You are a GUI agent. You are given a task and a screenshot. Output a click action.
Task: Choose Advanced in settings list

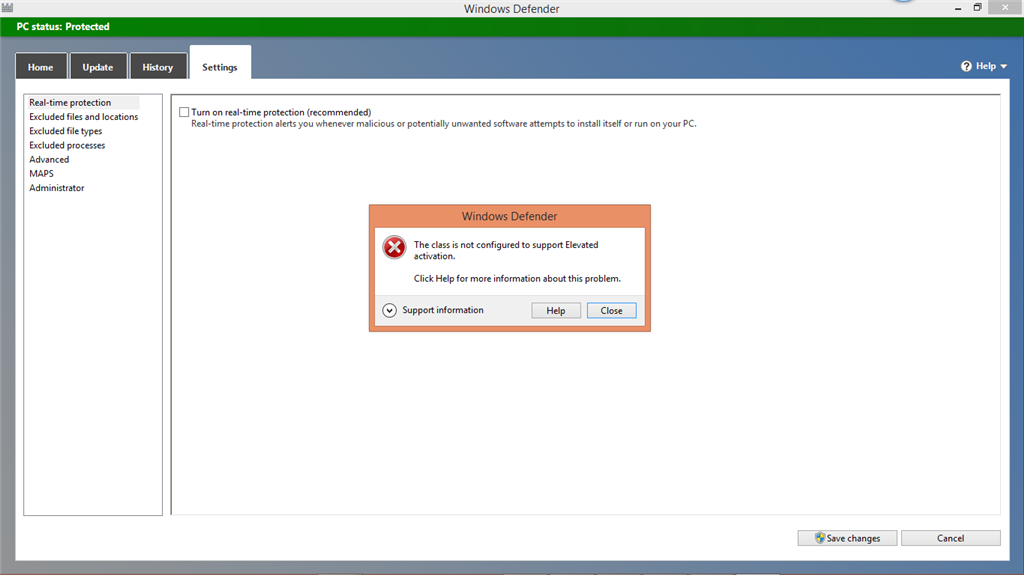coord(49,159)
